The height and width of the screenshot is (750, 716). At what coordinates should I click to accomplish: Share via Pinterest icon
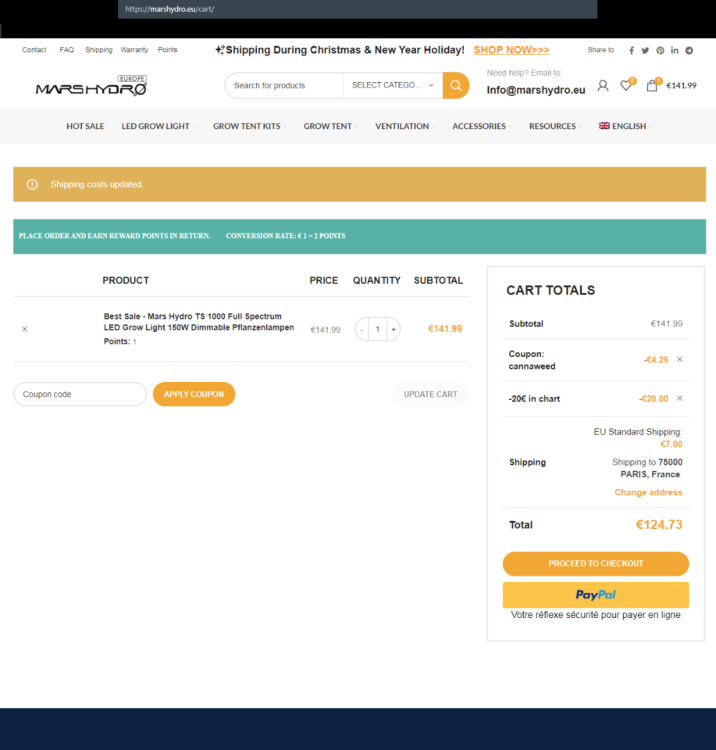point(660,50)
